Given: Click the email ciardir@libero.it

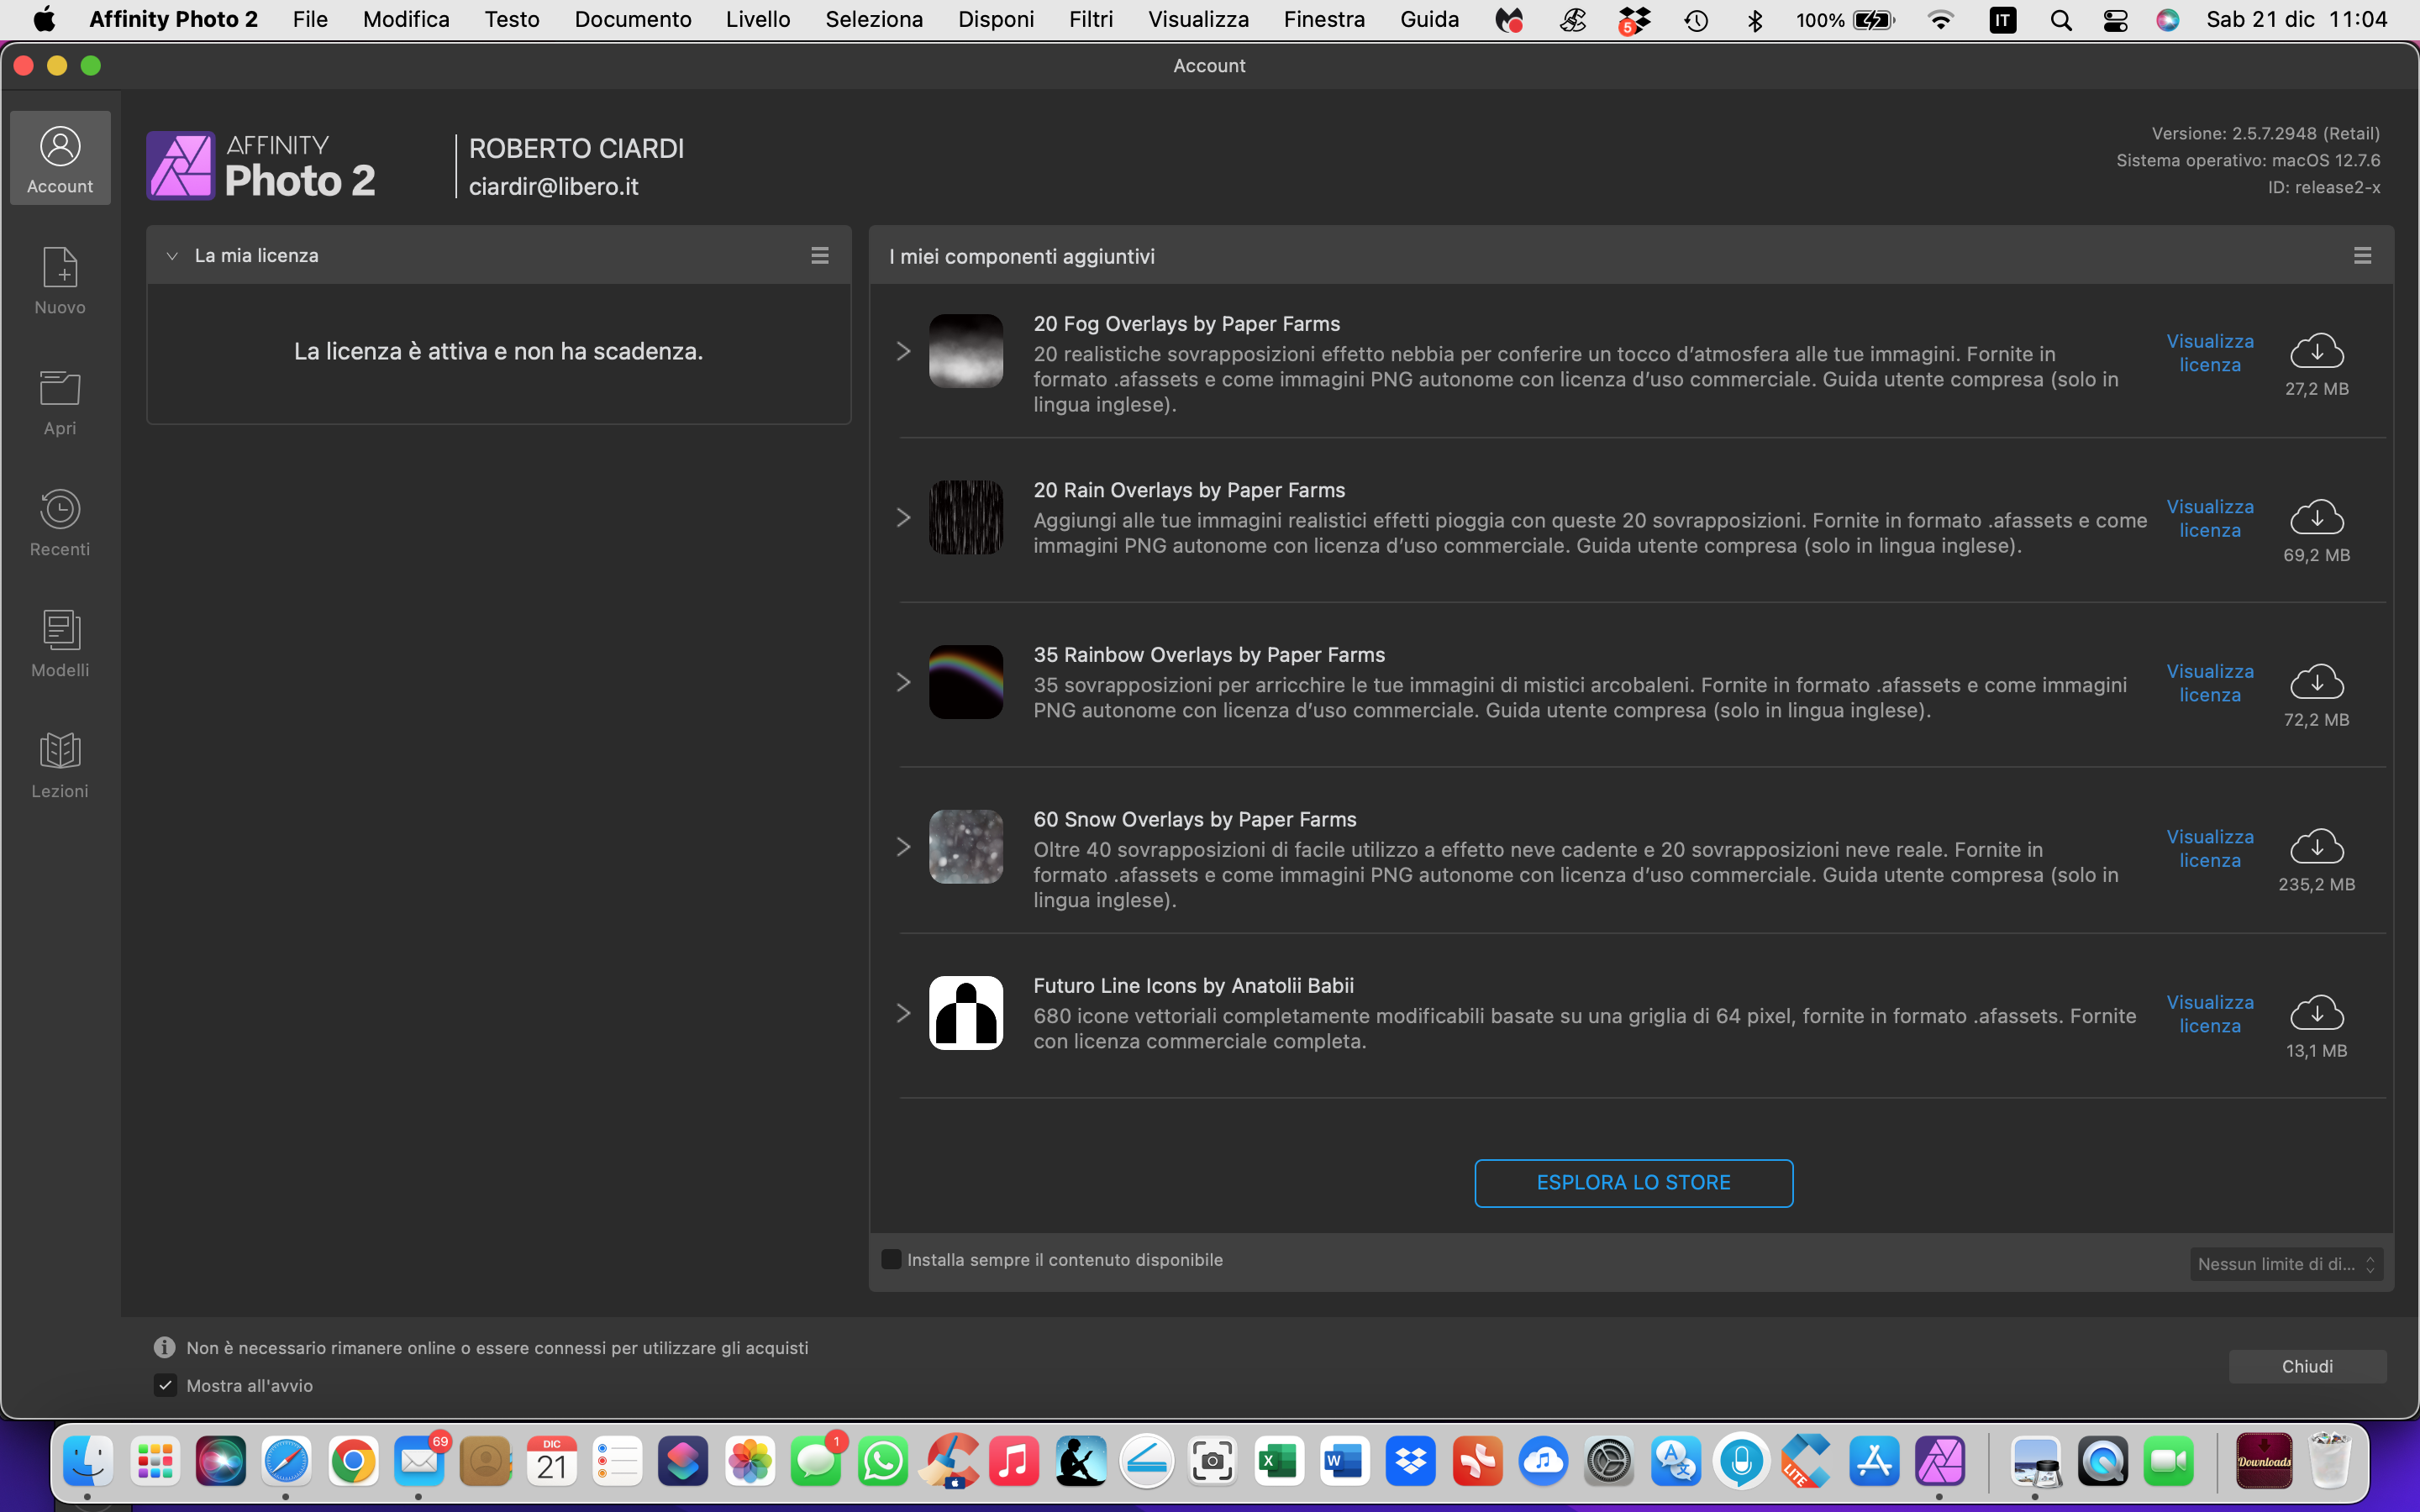Looking at the screenshot, I should 553,187.
